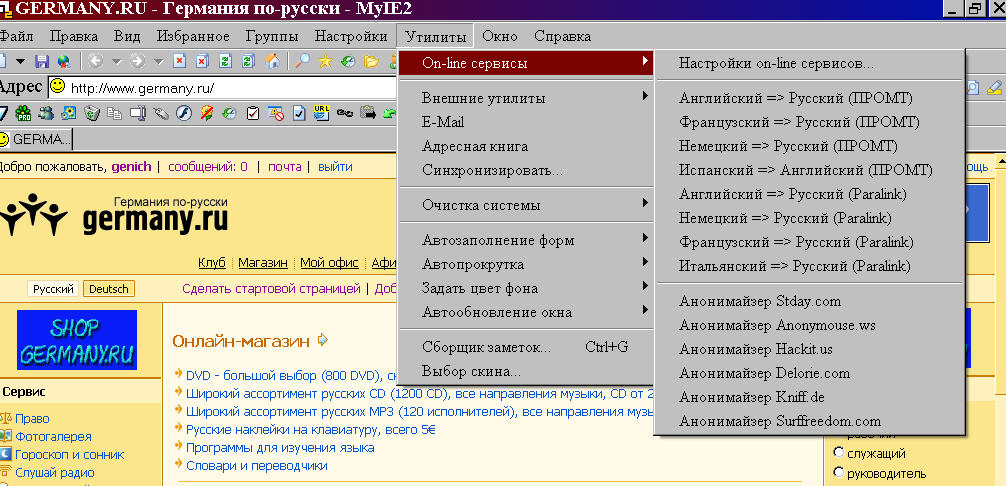This screenshot has width=1006, height=486.
Task: Click the Forward navigation arrow
Action: pyautogui.click(x=137, y=62)
